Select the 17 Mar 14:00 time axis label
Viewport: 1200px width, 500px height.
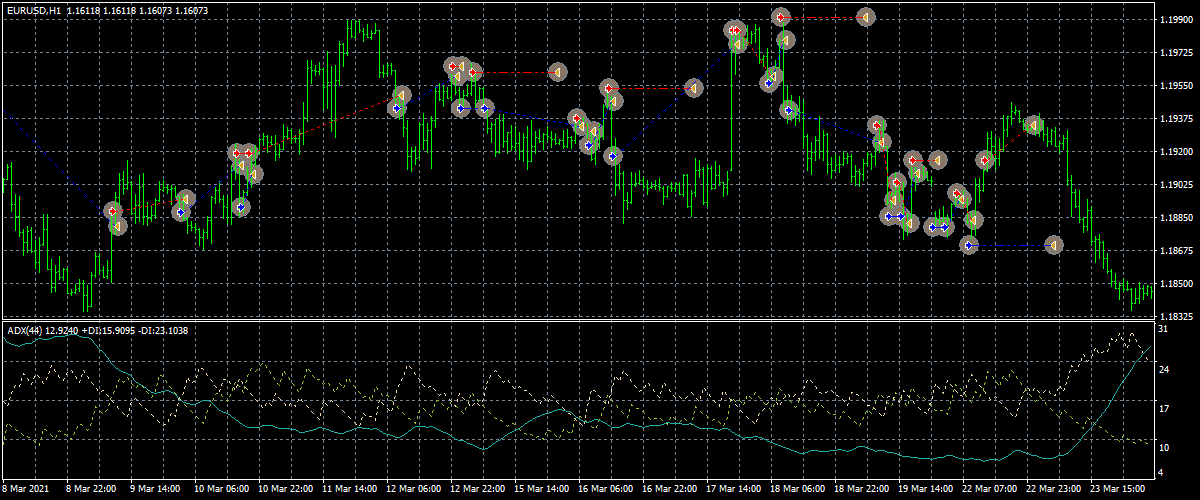click(736, 489)
